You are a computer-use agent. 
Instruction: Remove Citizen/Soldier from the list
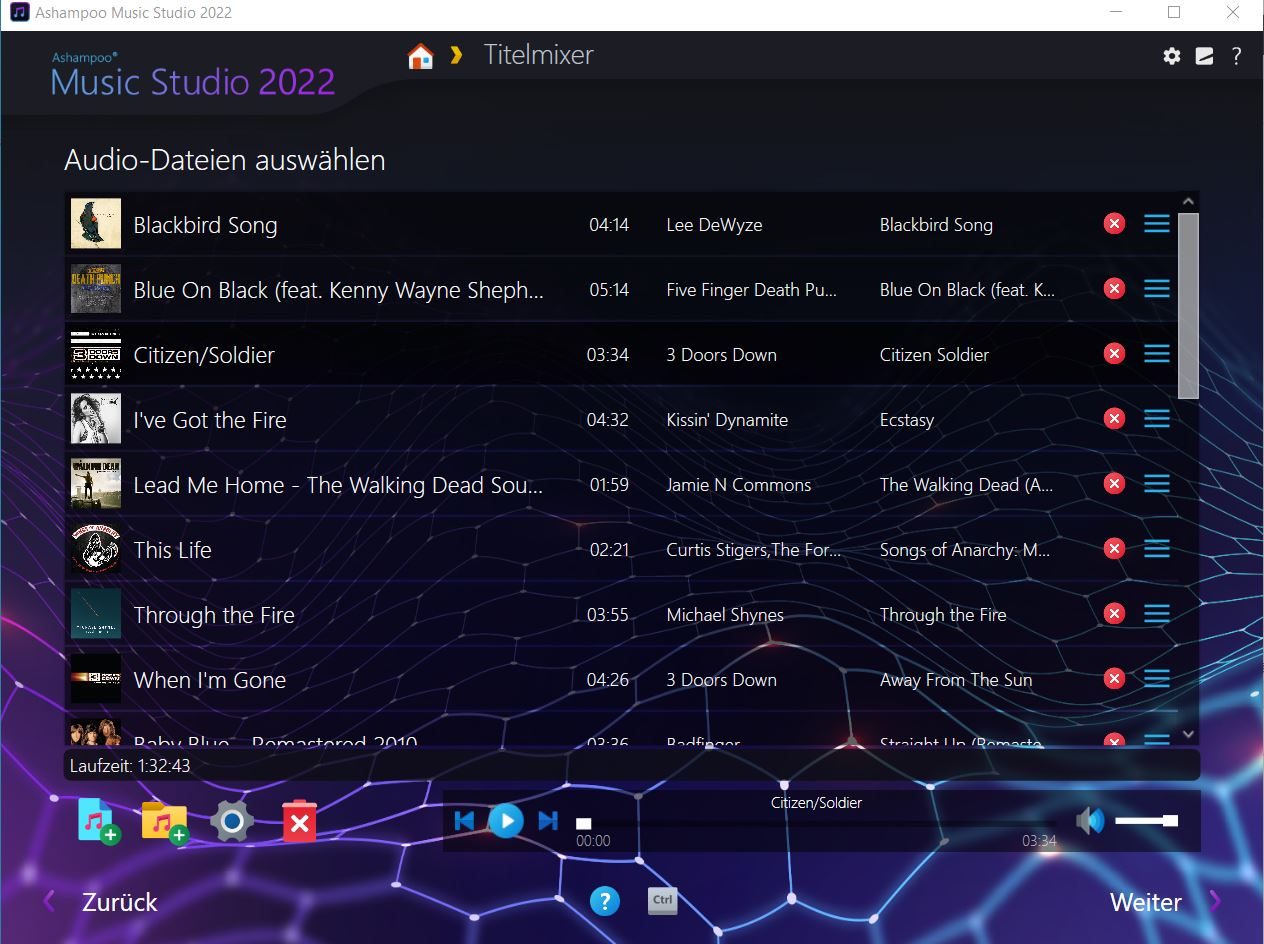[1114, 354]
